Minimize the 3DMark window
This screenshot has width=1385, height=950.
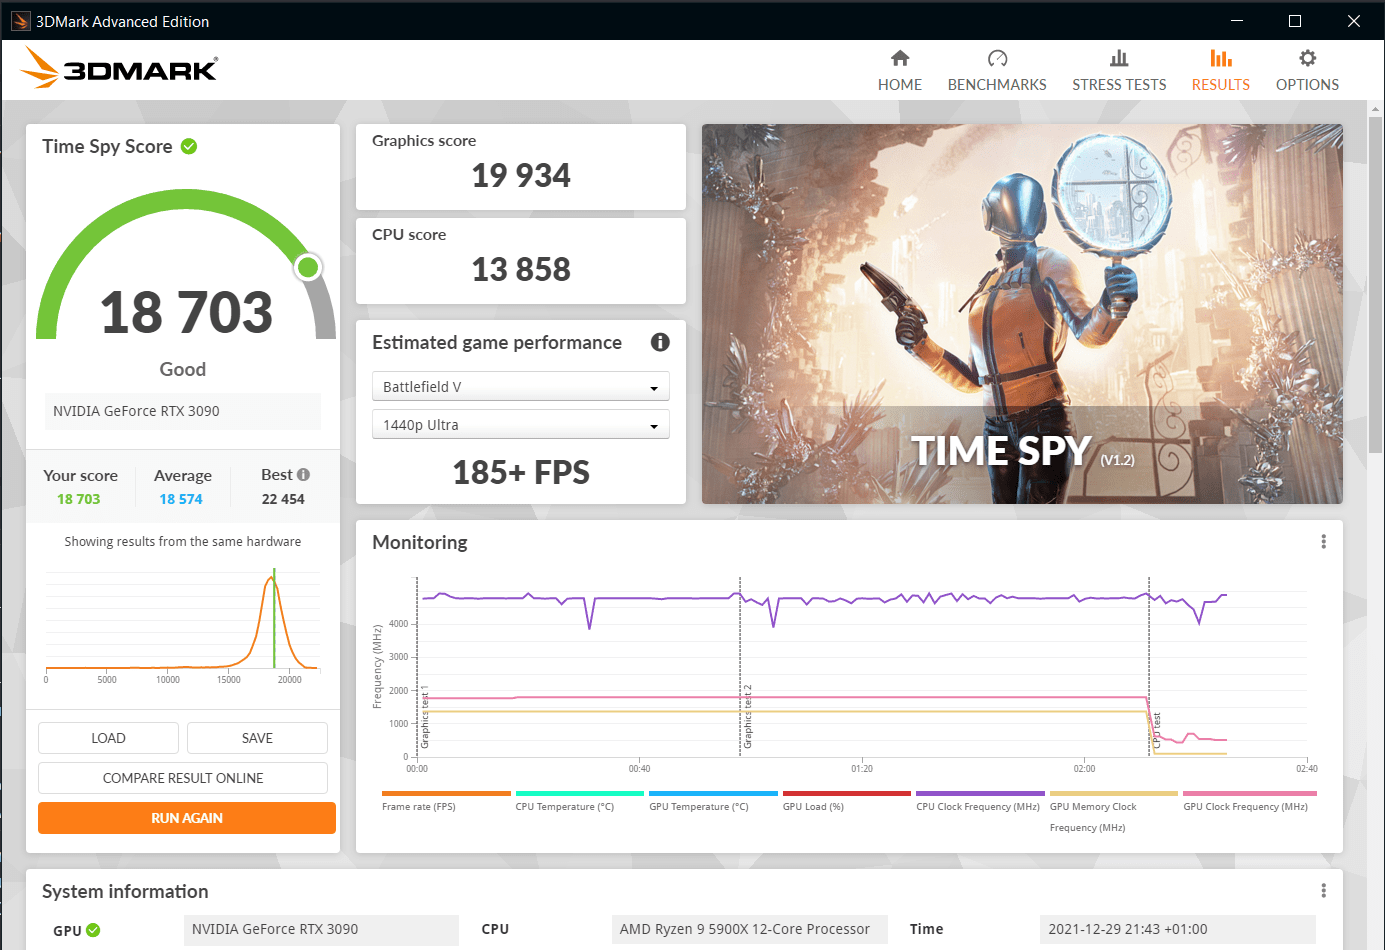1237,21
